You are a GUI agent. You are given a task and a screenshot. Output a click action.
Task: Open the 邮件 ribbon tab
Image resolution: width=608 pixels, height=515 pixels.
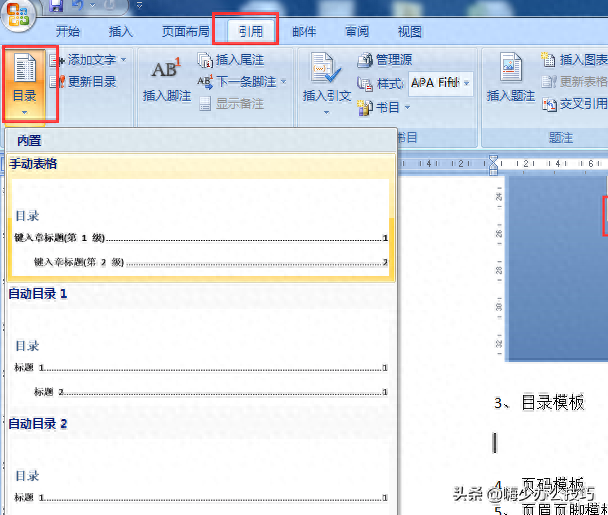pyautogui.click(x=304, y=31)
